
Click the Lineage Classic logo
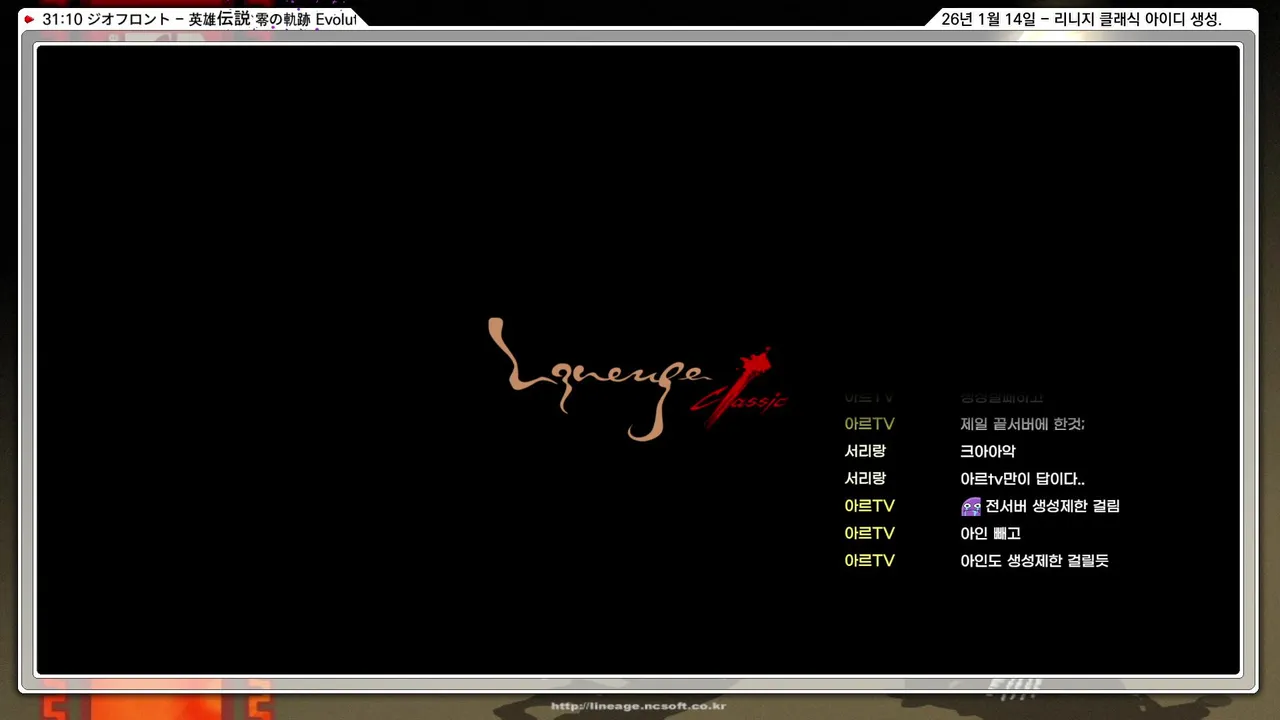638,379
